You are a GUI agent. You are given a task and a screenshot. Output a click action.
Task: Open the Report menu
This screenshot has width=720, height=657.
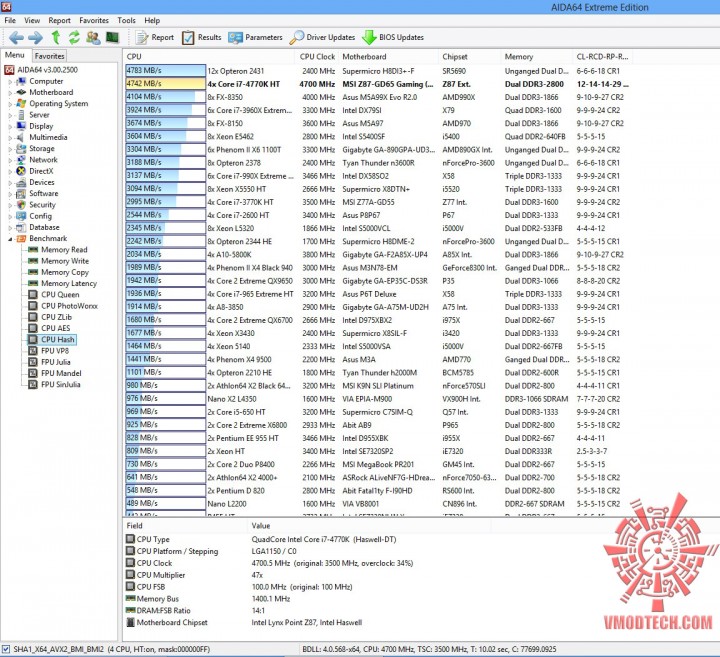click(x=60, y=21)
